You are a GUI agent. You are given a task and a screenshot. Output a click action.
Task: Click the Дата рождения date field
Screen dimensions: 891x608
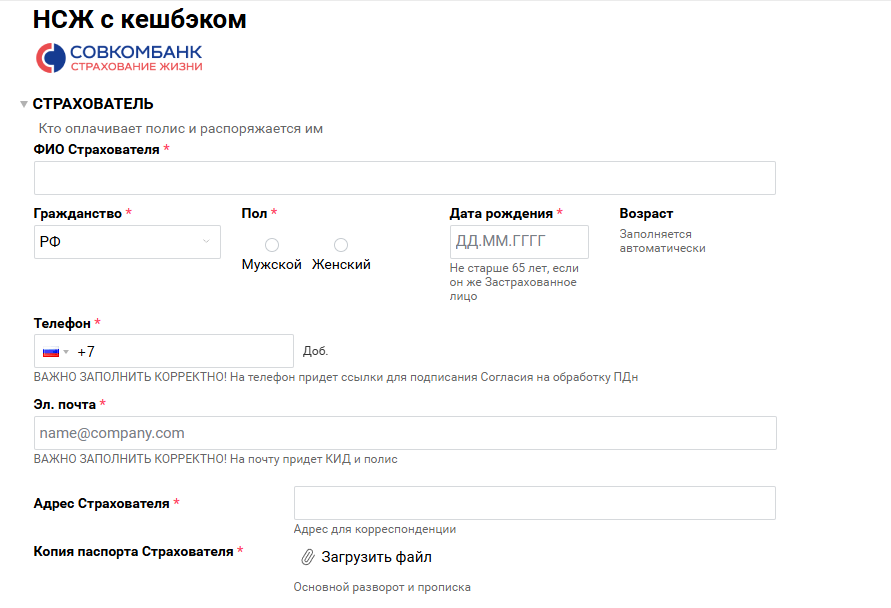point(518,242)
